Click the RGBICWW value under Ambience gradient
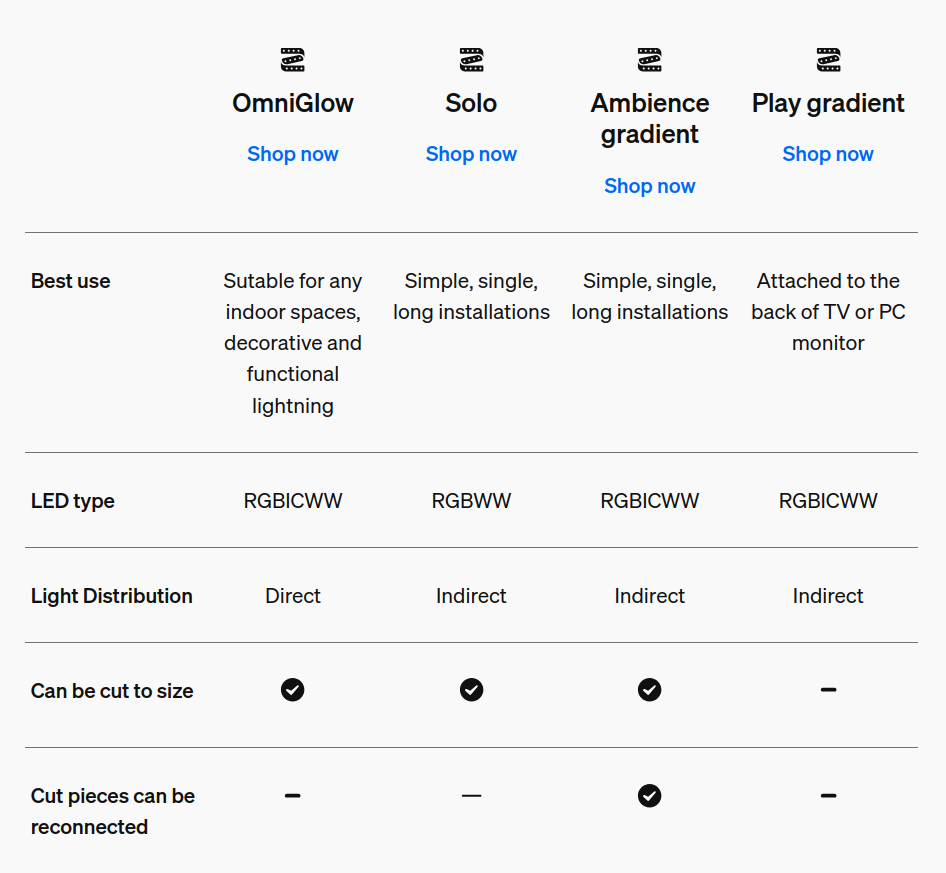Viewport: 946px width, 873px height. 650,501
